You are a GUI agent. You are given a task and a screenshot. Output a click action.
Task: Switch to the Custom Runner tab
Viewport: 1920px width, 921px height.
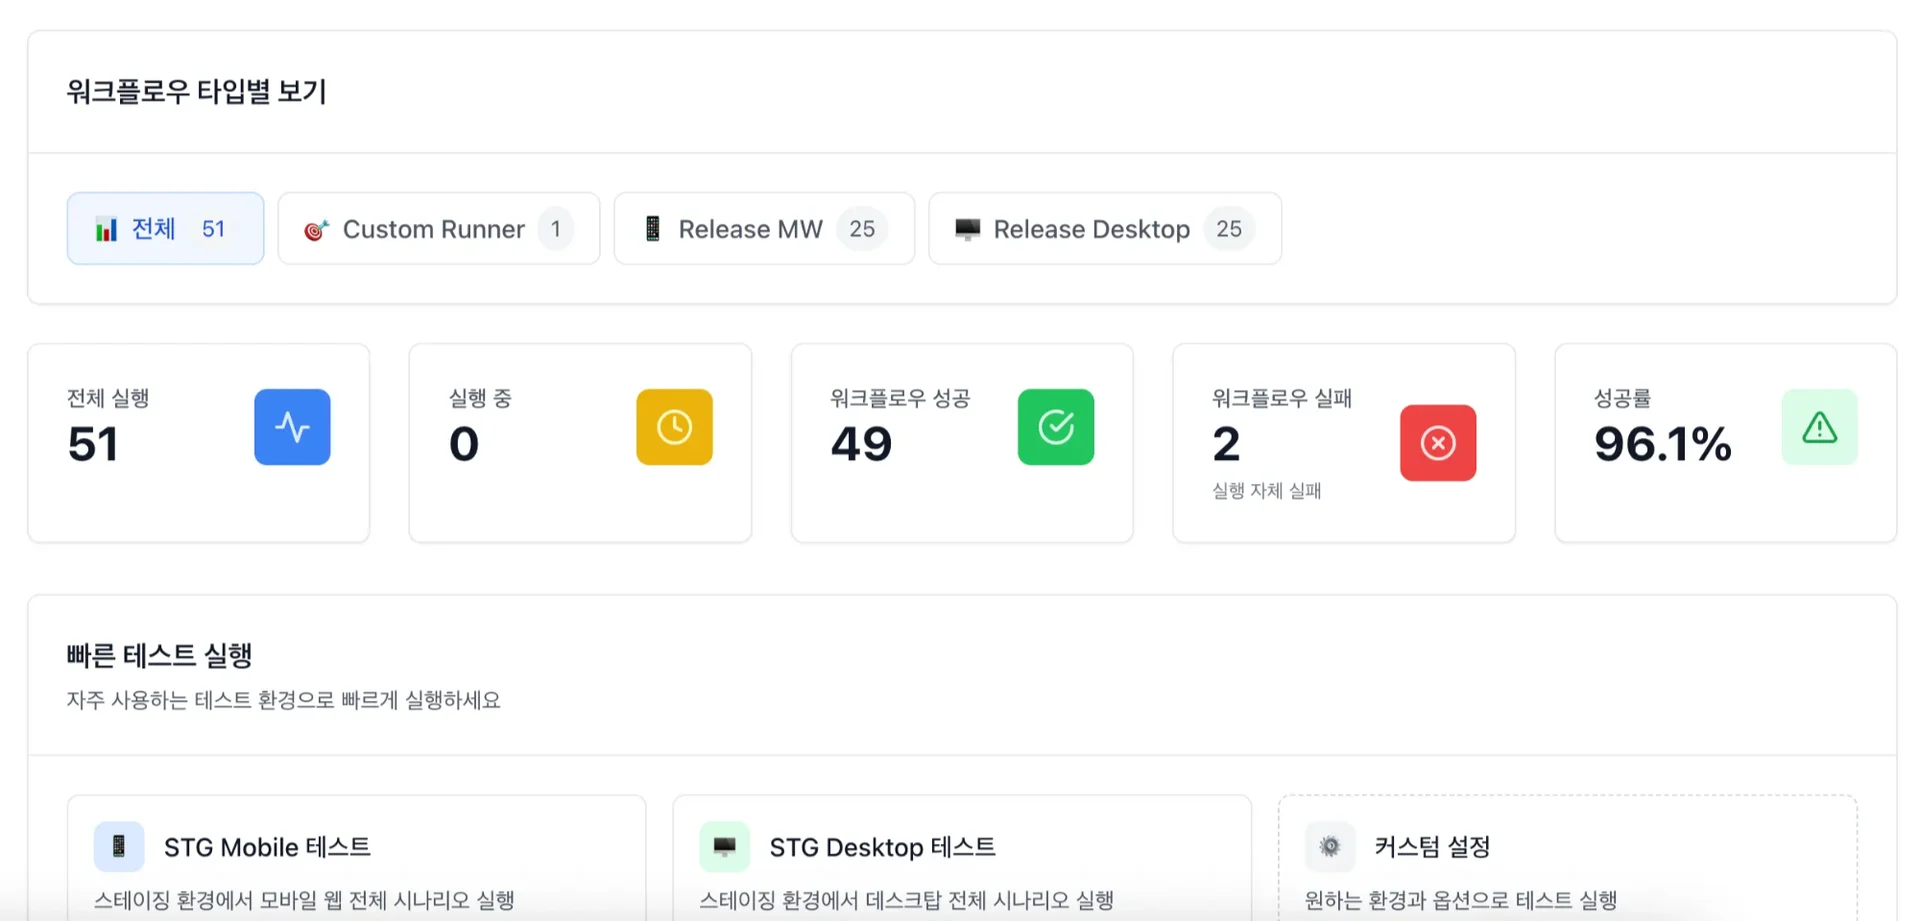[438, 229]
